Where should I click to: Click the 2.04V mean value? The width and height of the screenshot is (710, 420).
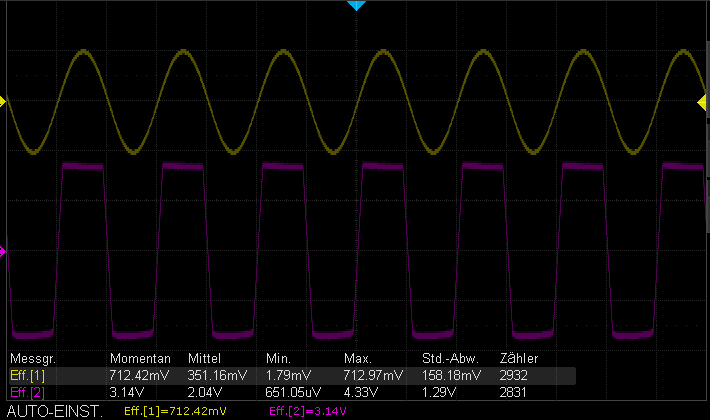pyautogui.click(x=205, y=392)
